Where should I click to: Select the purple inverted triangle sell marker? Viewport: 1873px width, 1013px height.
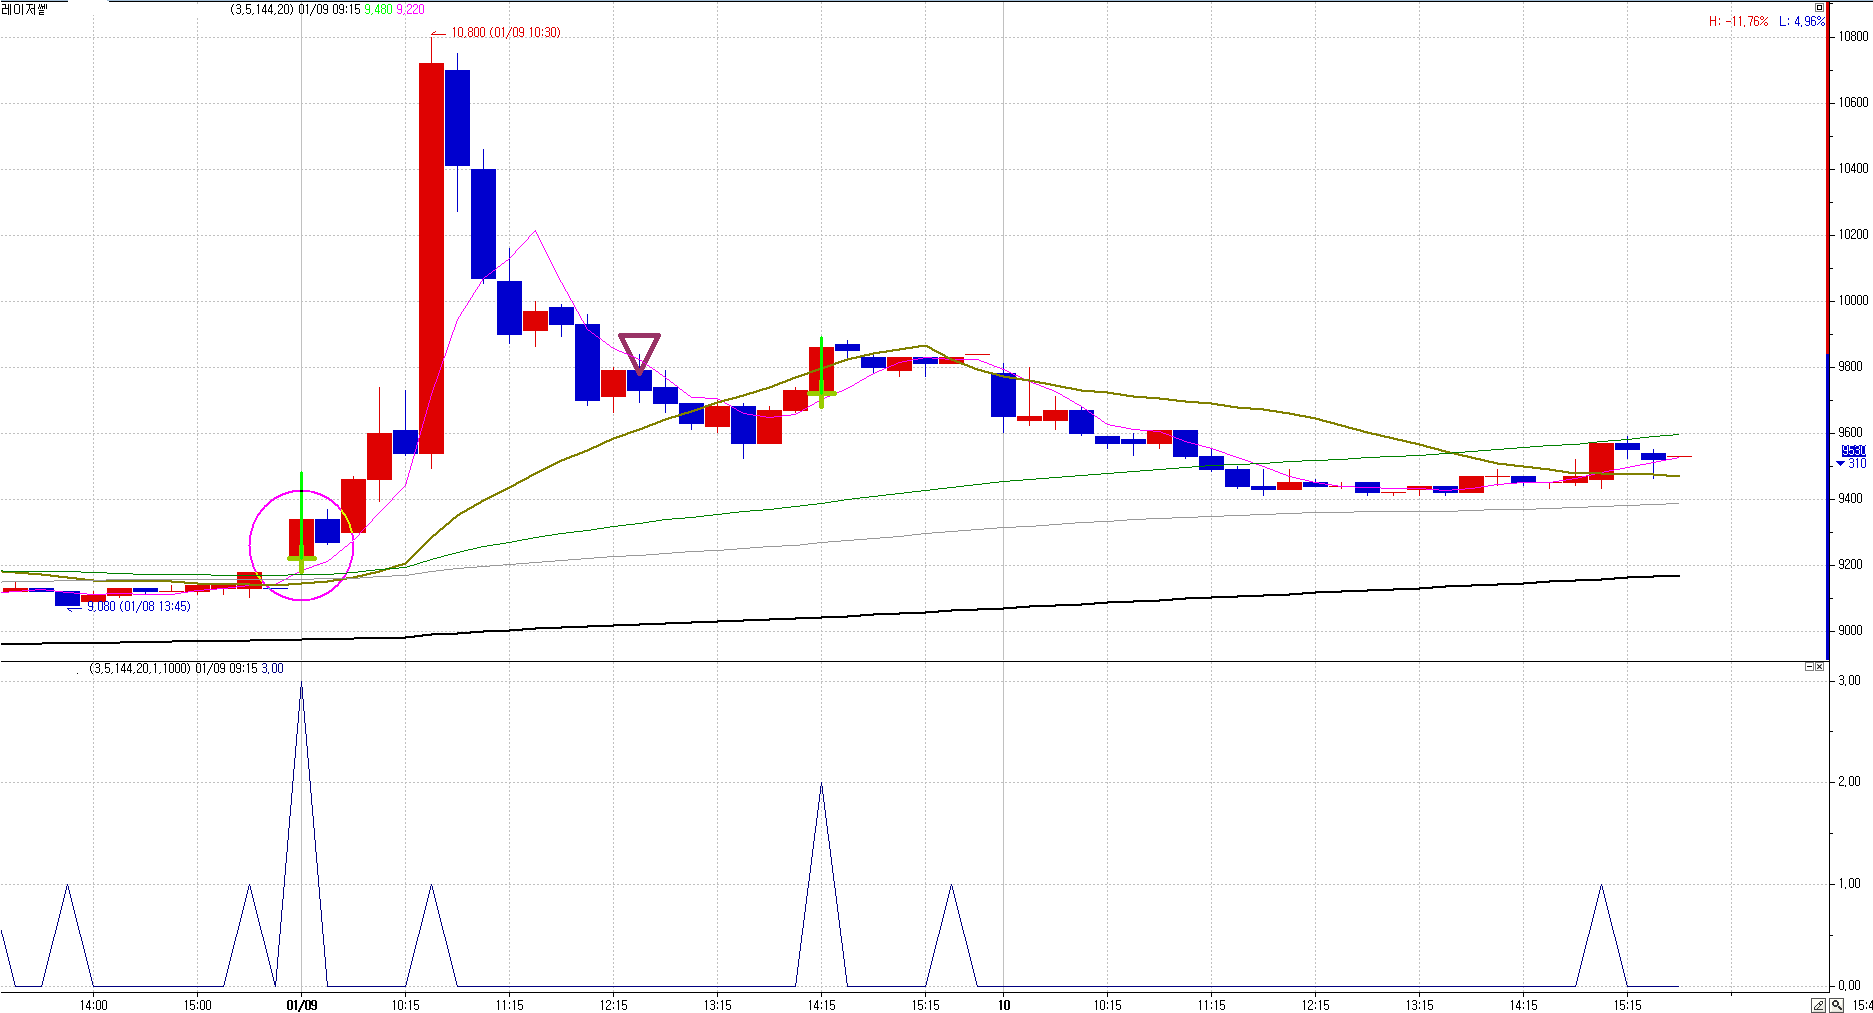click(x=639, y=352)
